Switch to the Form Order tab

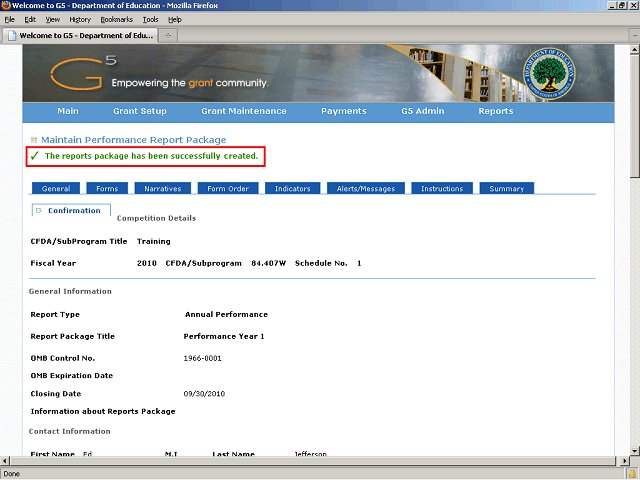[x=228, y=189]
